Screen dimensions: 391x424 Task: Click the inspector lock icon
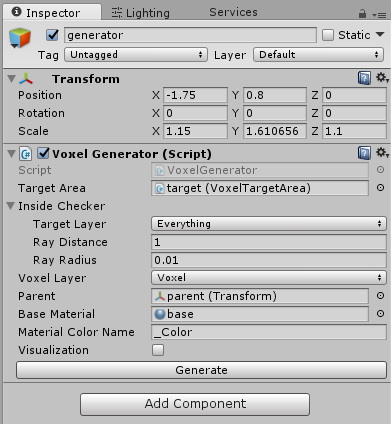362,14
